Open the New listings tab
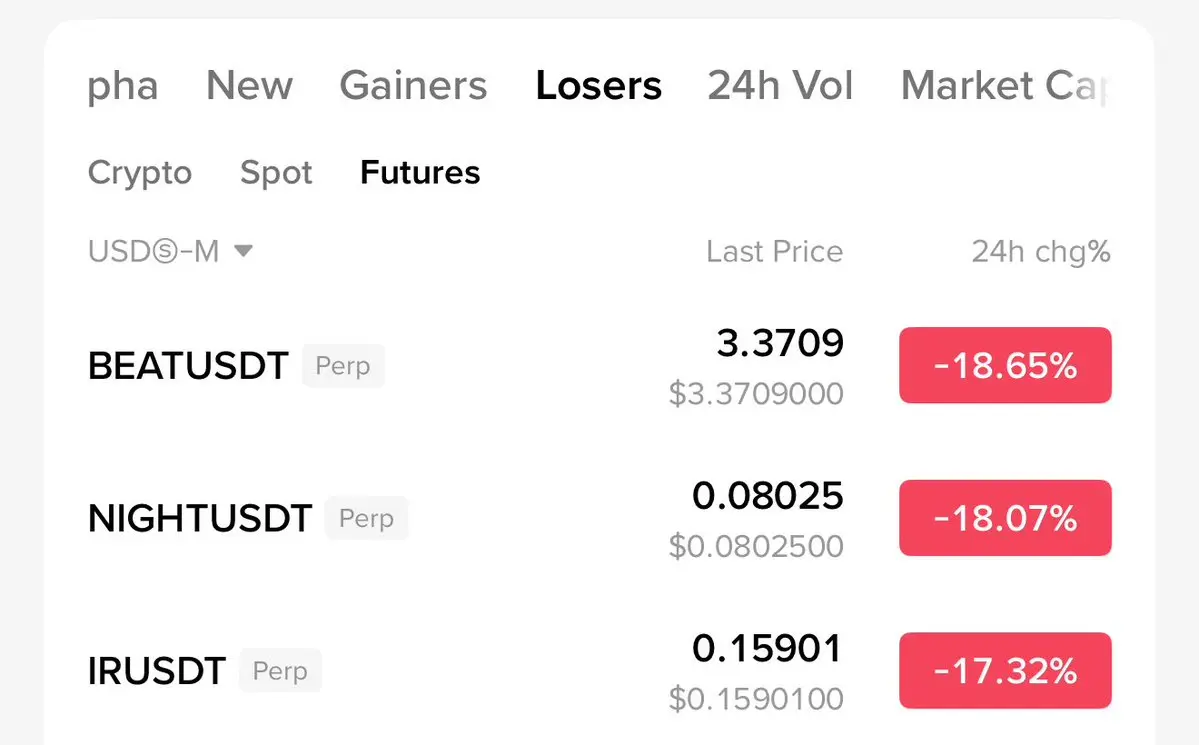The height and width of the screenshot is (745, 1199). tap(249, 86)
